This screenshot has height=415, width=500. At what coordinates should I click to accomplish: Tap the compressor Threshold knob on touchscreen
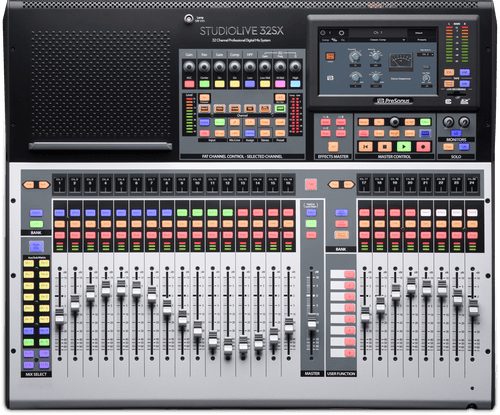[355, 56]
